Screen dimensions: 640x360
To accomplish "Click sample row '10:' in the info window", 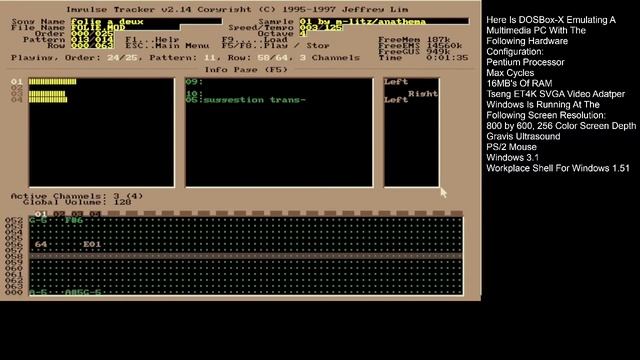I will click(x=194, y=94).
